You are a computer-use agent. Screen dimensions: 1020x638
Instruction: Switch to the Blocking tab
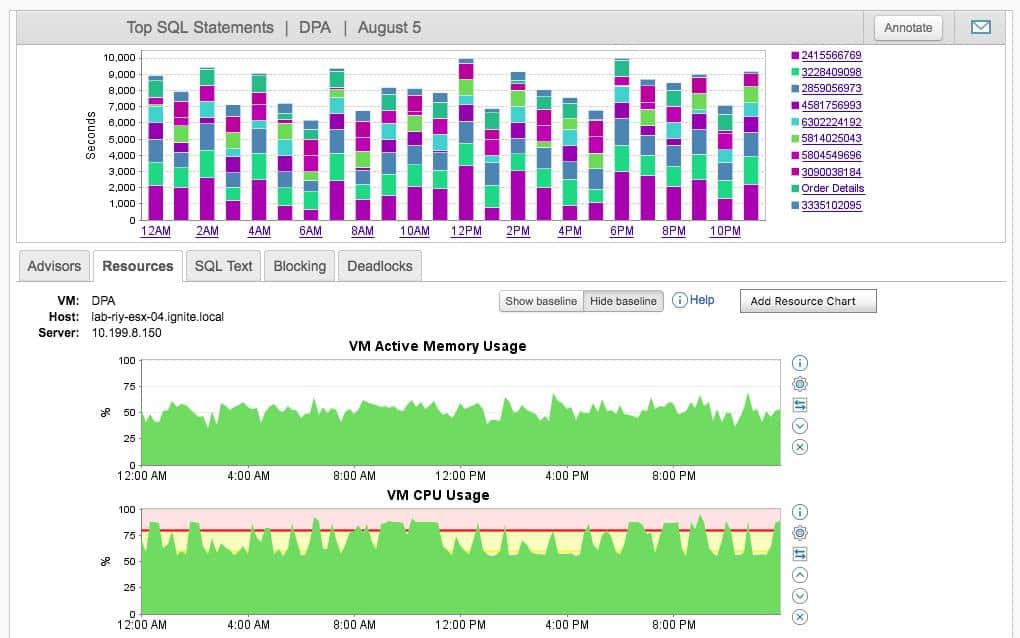click(299, 266)
